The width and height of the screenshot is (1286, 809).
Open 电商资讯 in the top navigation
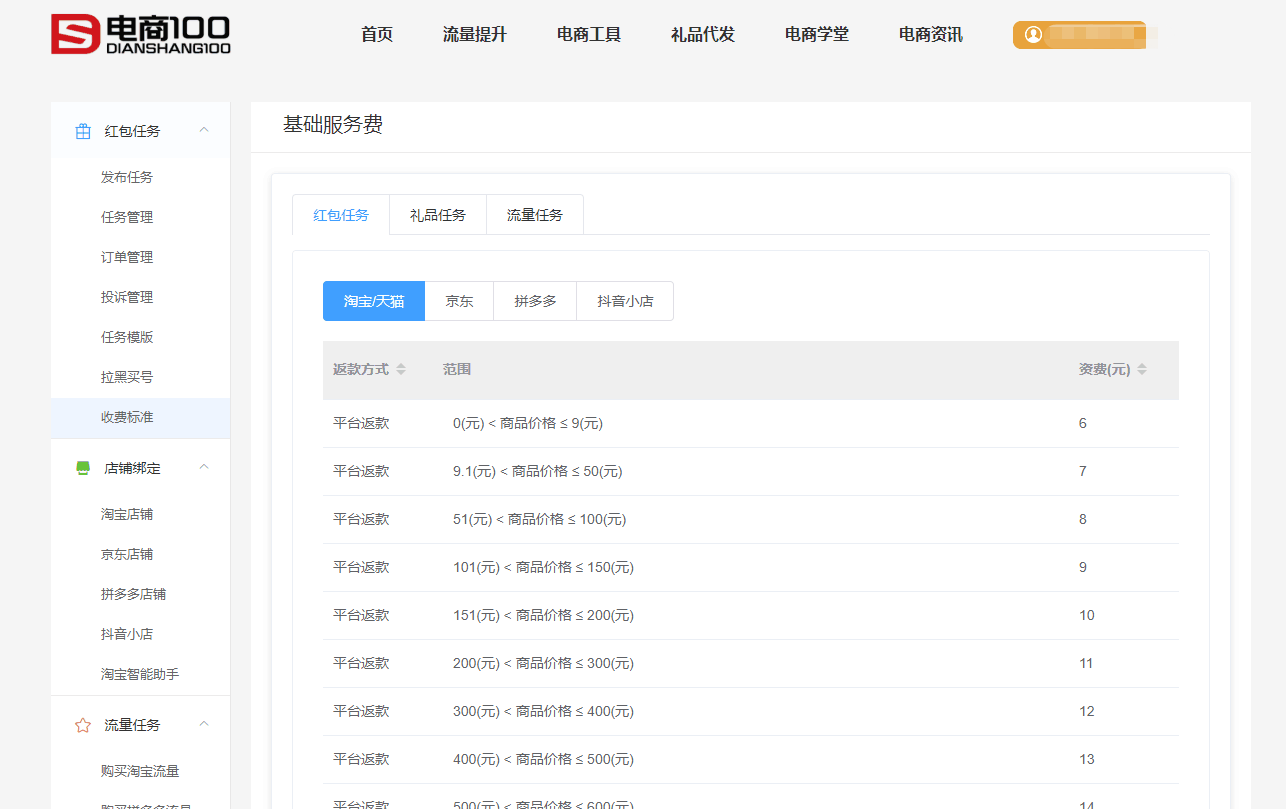(x=931, y=34)
